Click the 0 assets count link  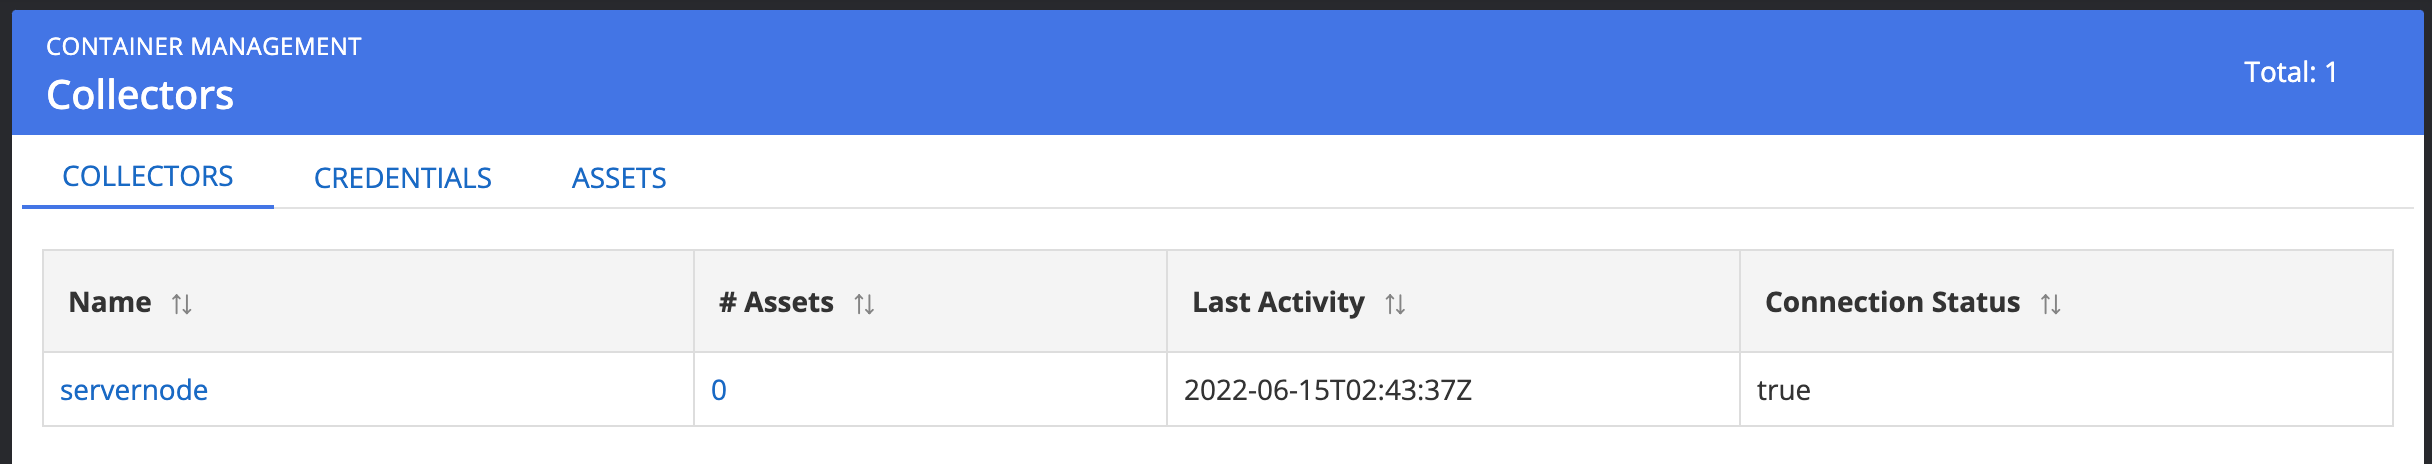tap(718, 390)
